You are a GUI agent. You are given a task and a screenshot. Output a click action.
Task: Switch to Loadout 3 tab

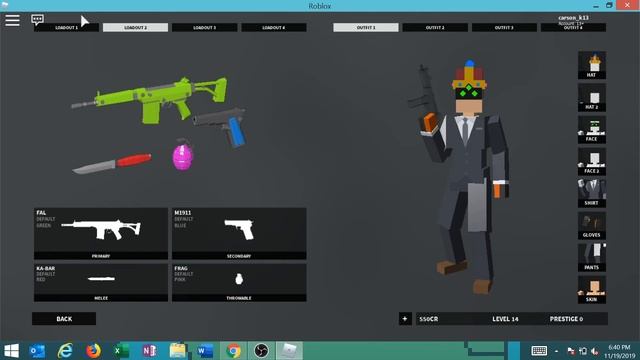204,27
